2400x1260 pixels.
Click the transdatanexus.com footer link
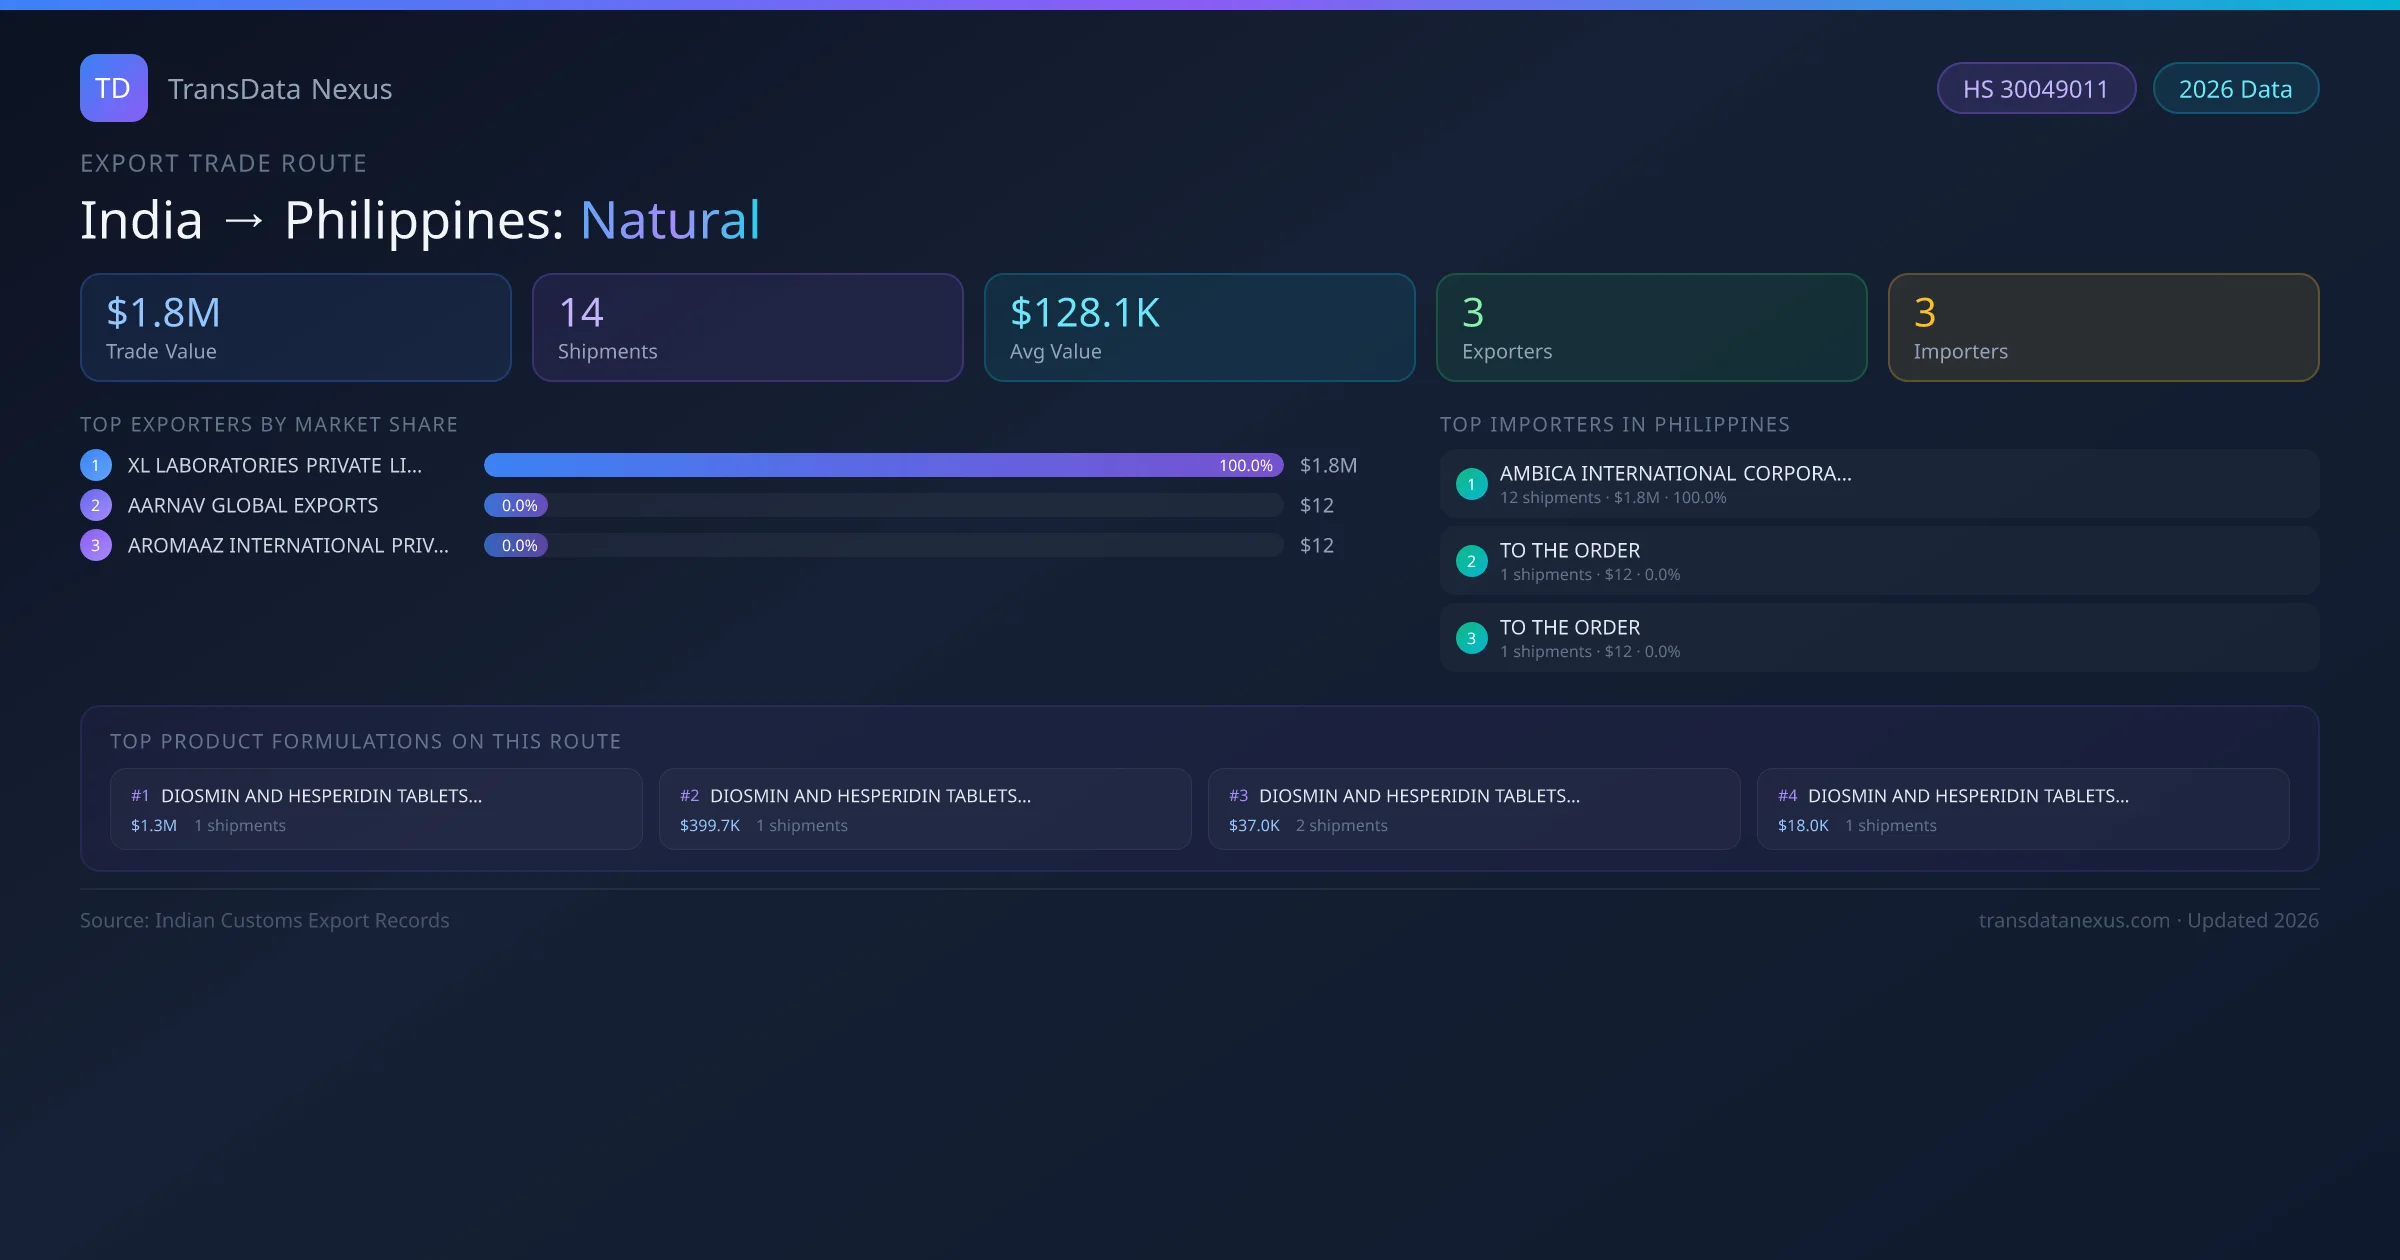(2073, 920)
